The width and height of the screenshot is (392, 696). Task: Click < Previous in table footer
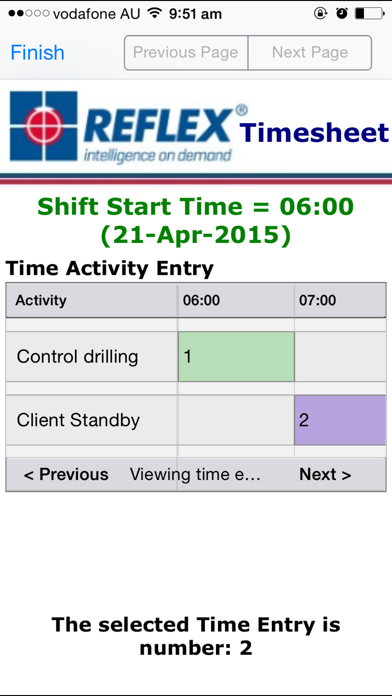[x=66, y=475]
